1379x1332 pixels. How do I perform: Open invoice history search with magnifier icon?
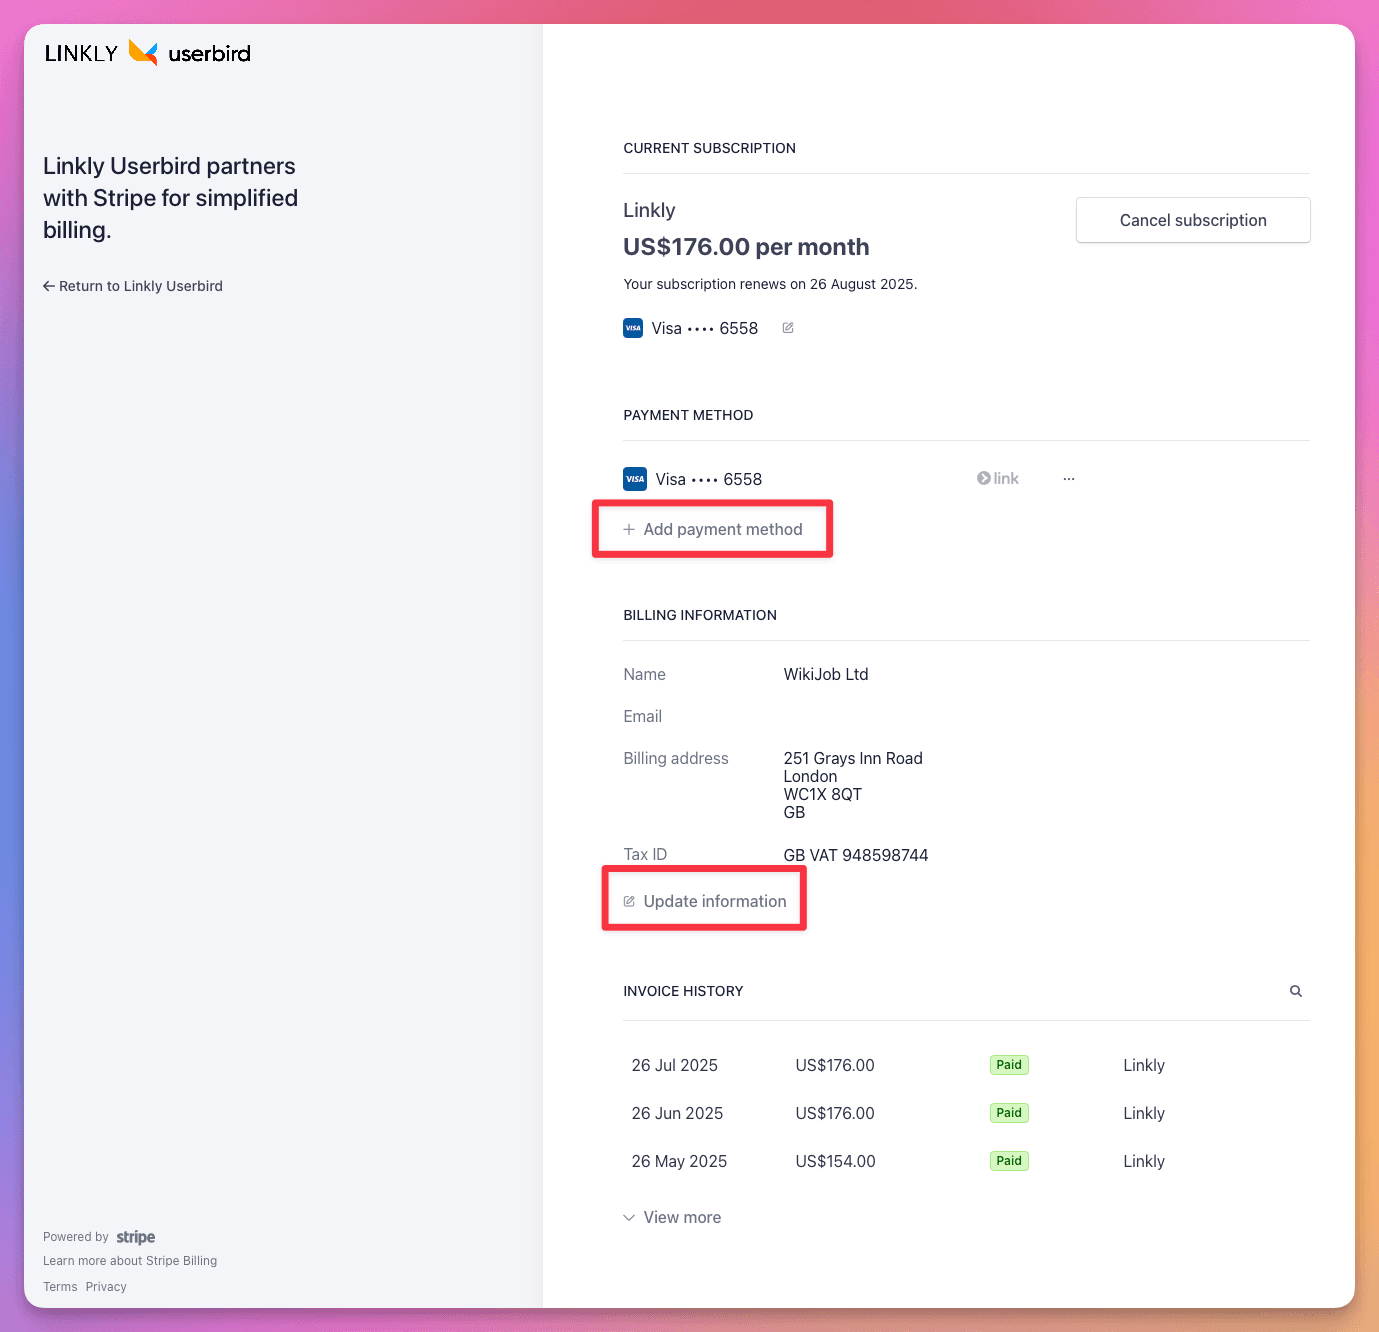tap(1296, 991)
